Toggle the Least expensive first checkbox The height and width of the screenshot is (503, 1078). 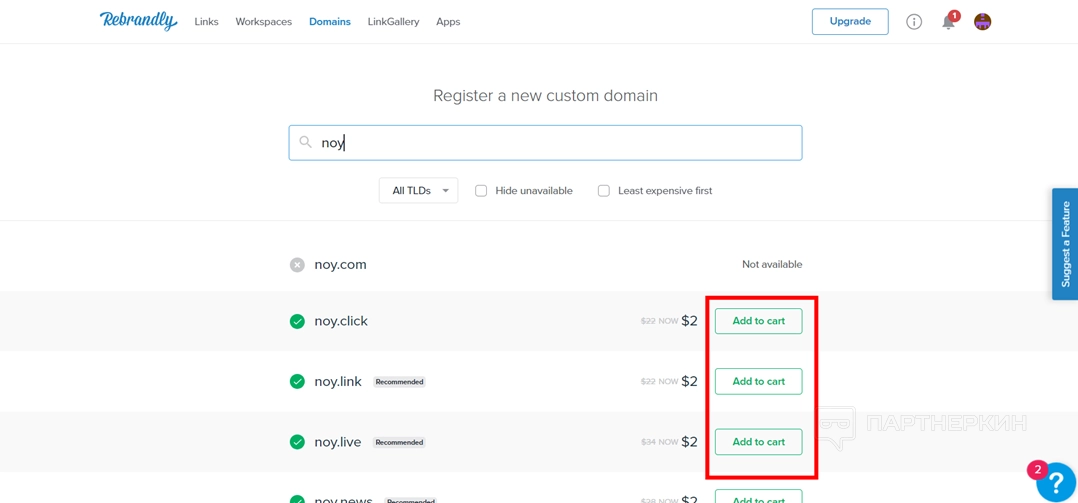click(x=604, y=191)
